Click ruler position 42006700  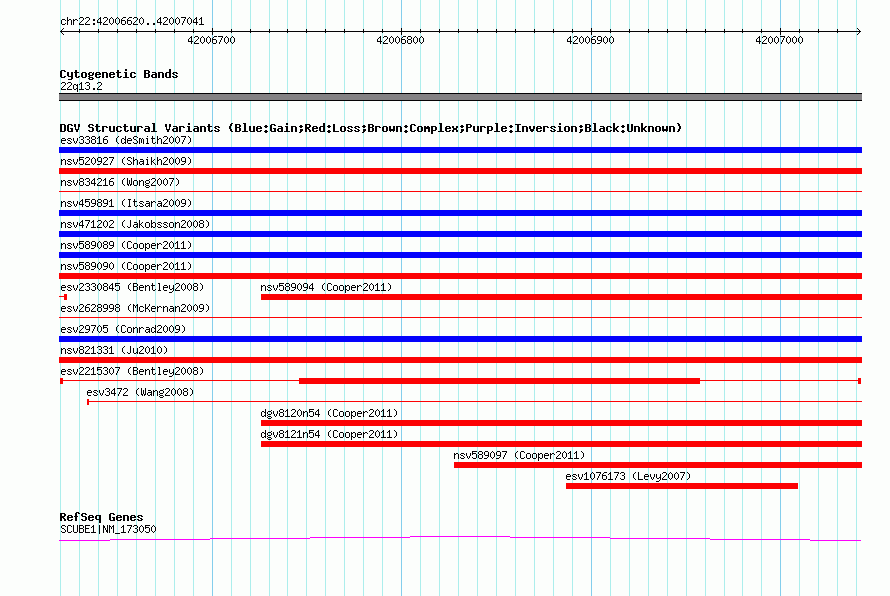tap(211, 40)
